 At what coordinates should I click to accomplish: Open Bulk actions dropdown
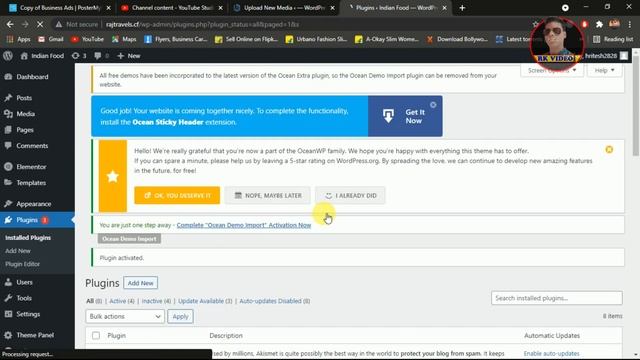point(125,316)
